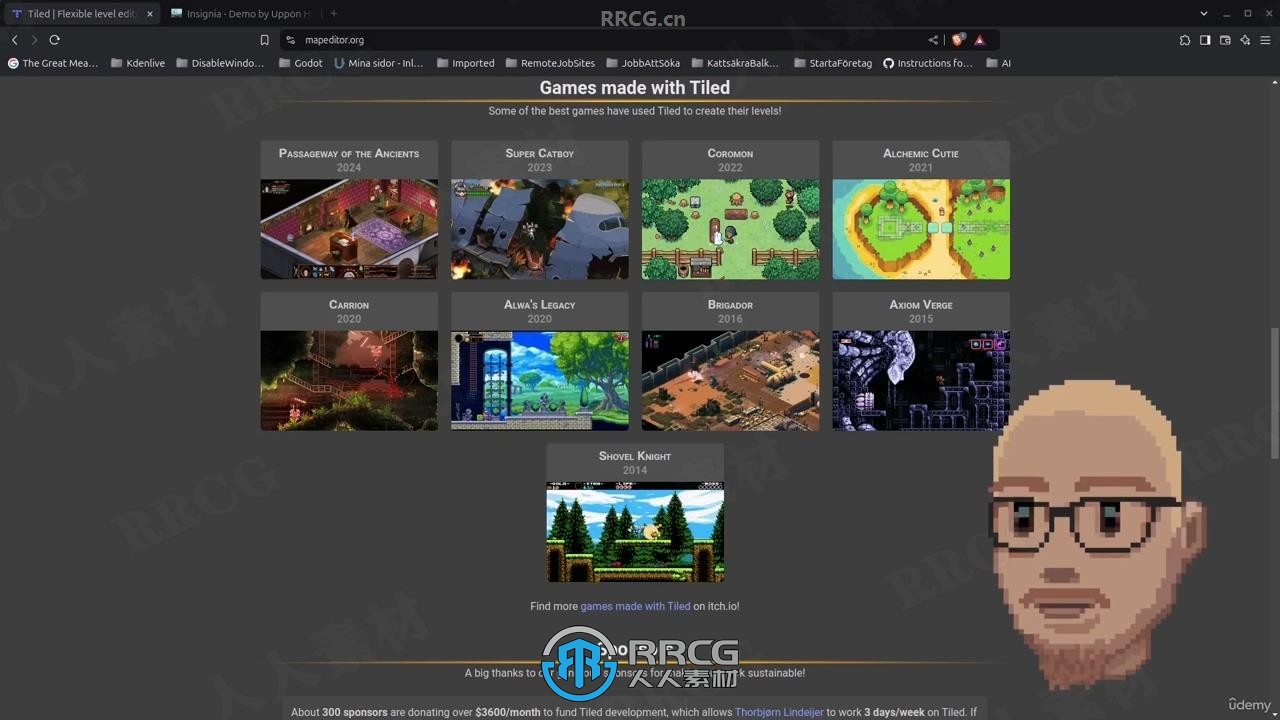The image size is (1280, 720).
Task: Click the Coromon title heading
Action: [730, 153]
